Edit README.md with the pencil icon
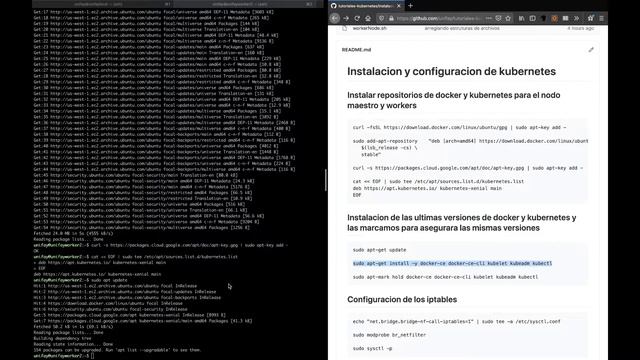The height and width of the screenshot is (360, 640). tap(591, 50)
